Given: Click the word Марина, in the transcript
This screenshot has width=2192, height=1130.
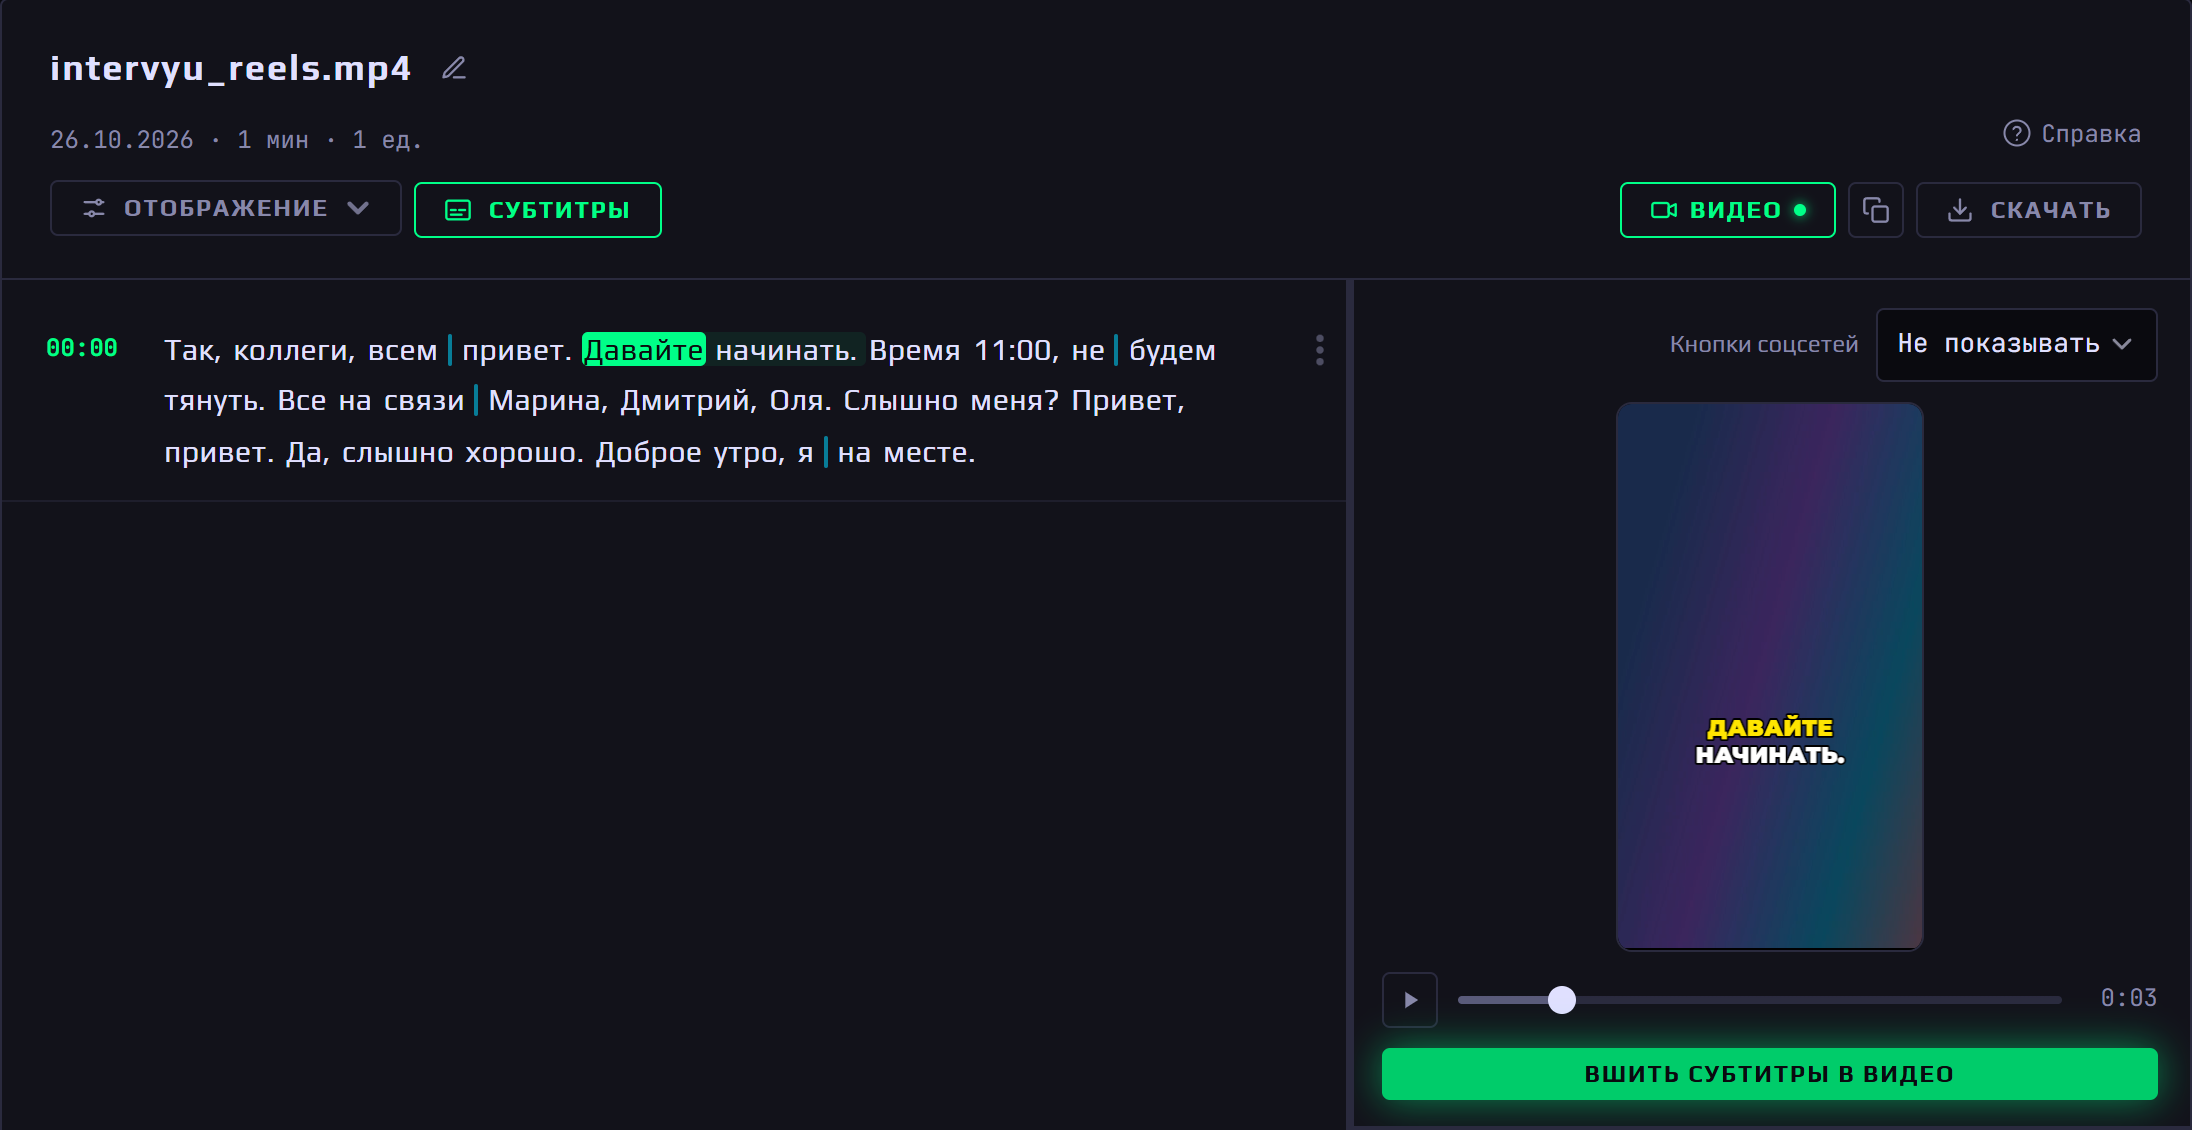Looking at the screenshot, I should point(548,401).
